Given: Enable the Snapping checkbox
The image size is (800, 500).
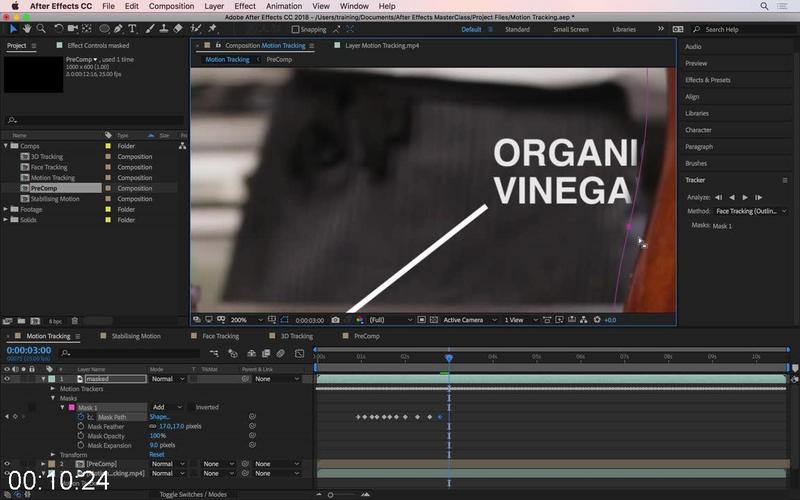Looking at the screenshot, I should (295, 30).
